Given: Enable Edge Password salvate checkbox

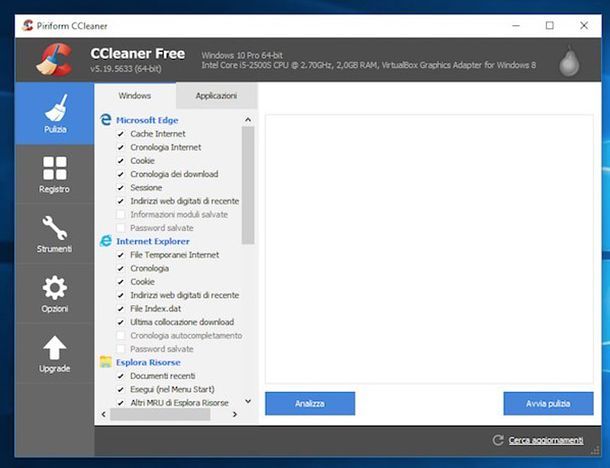Looking at the screenshot, I should (x=121, y=228).
